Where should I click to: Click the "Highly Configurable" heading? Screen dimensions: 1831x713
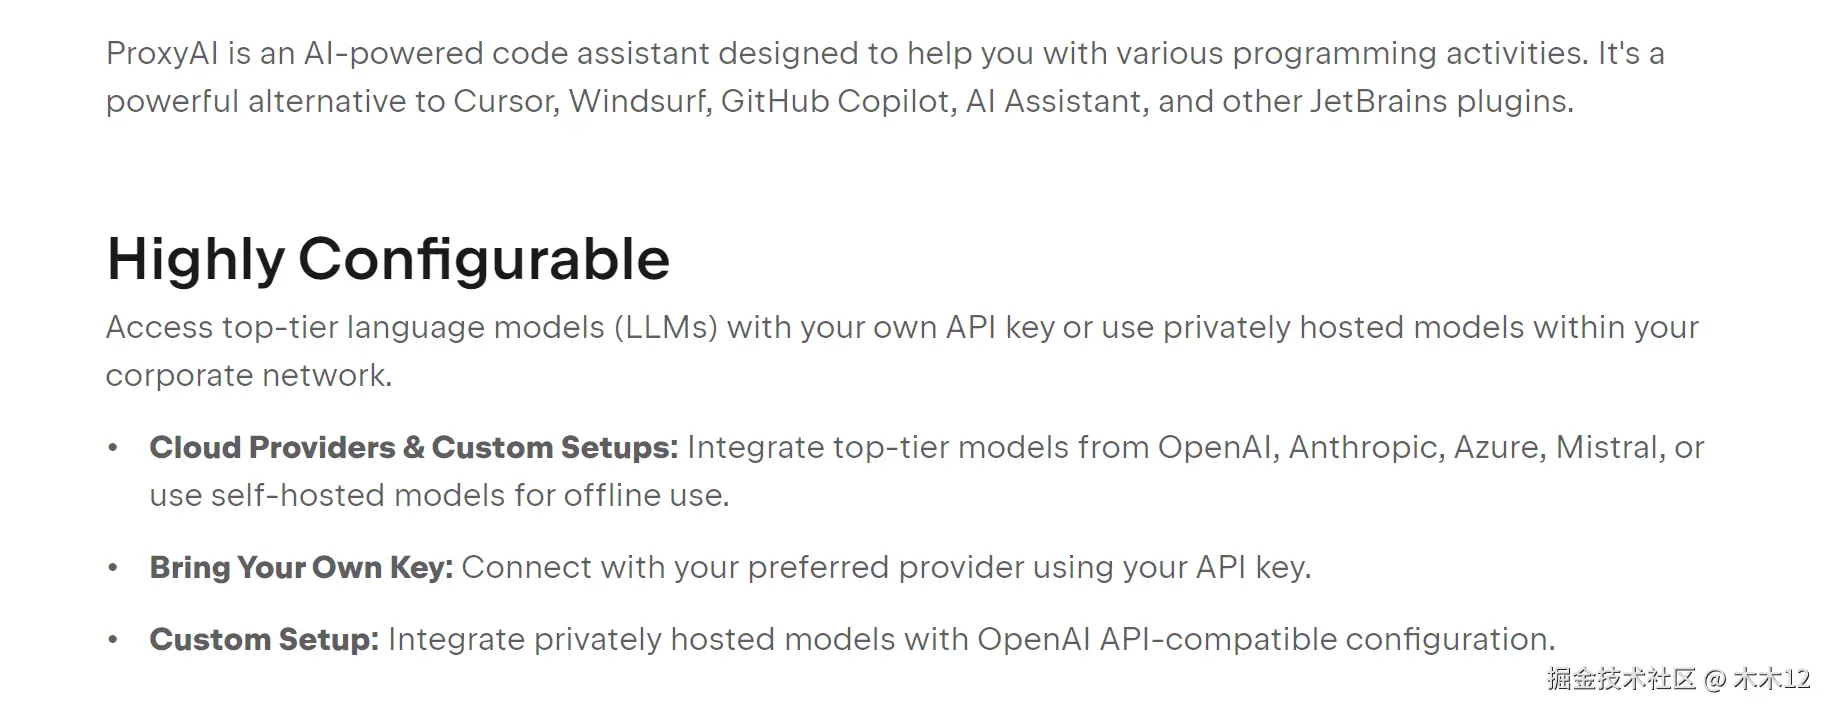(388, 259)
